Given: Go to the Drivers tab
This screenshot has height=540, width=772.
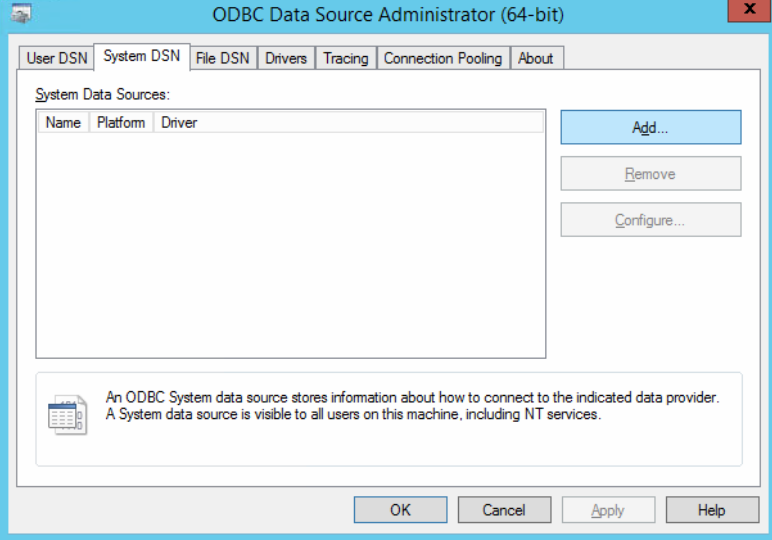Looking at the screenshot, I should (286, 58).
